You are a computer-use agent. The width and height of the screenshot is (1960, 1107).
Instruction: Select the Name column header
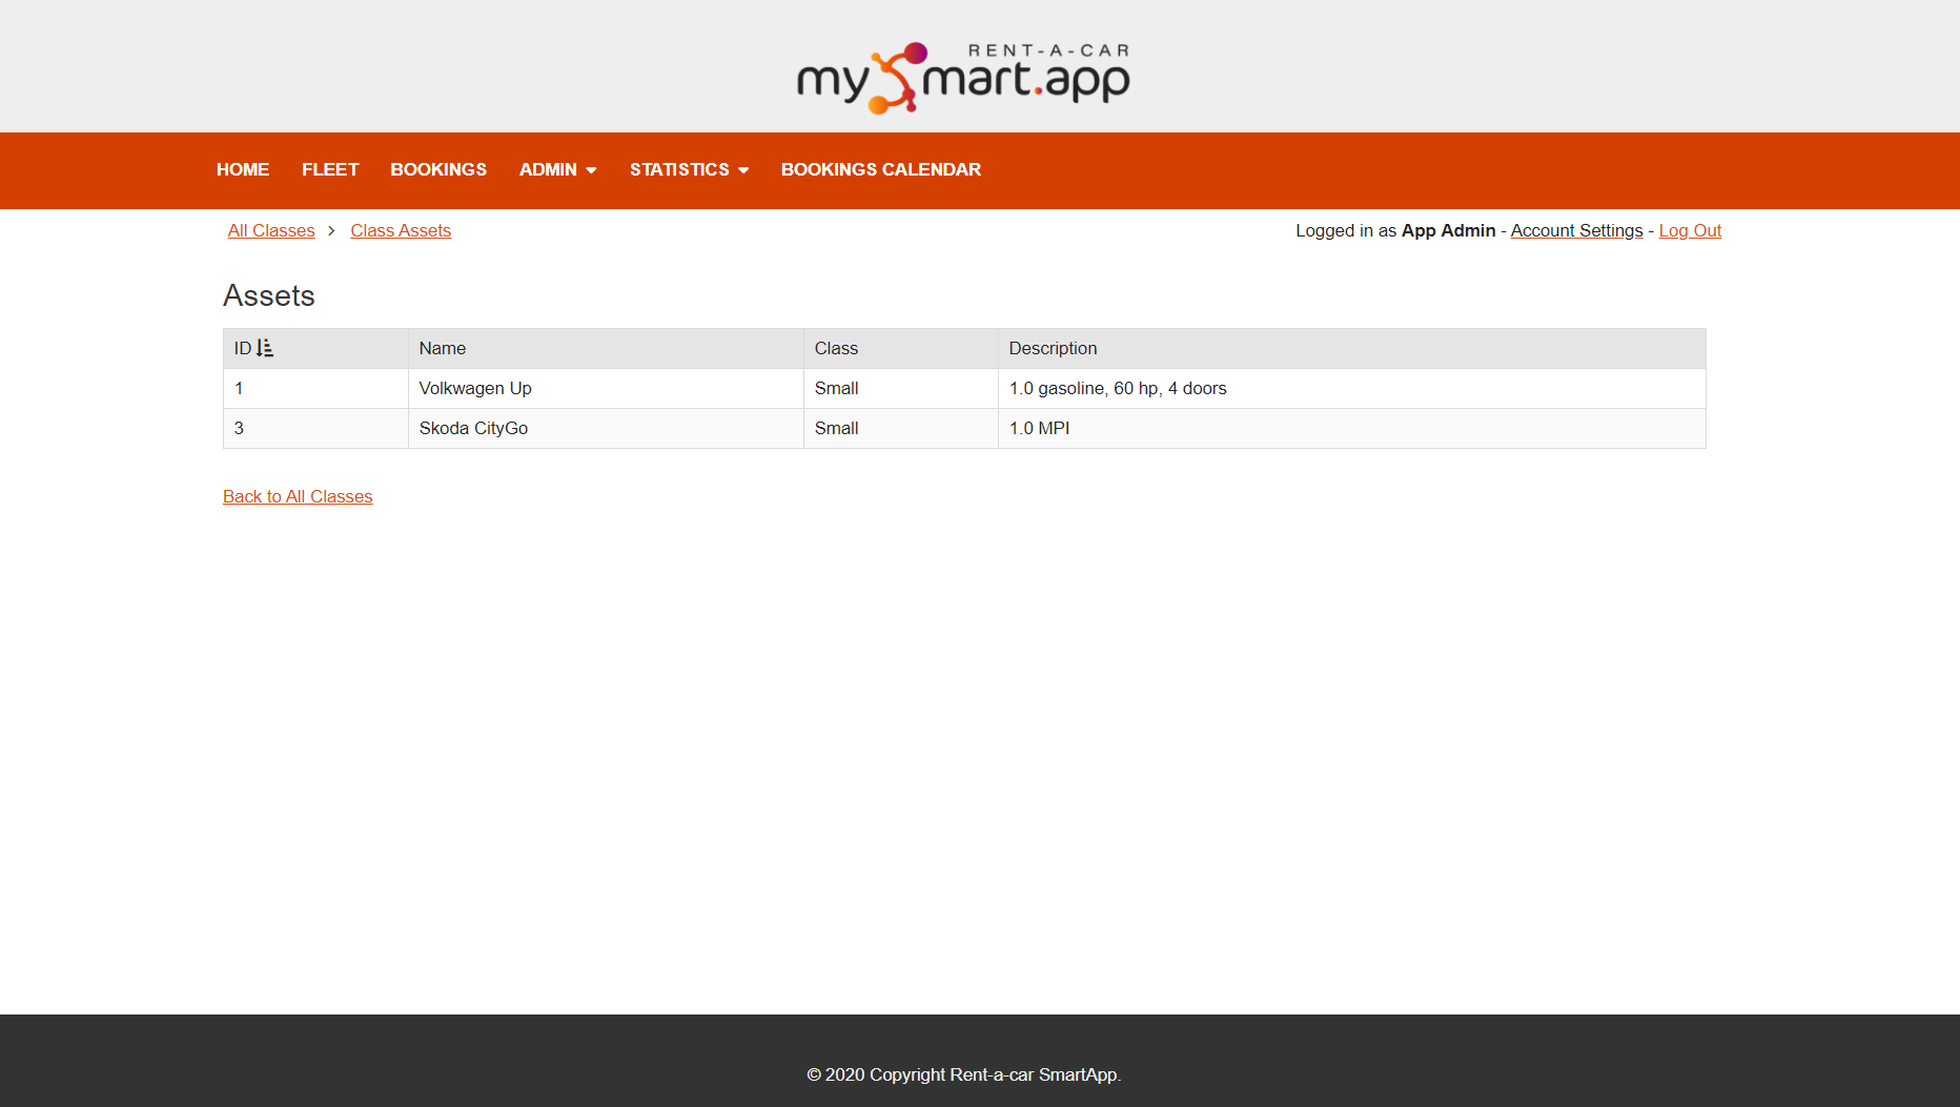click(x=441, y=348)
